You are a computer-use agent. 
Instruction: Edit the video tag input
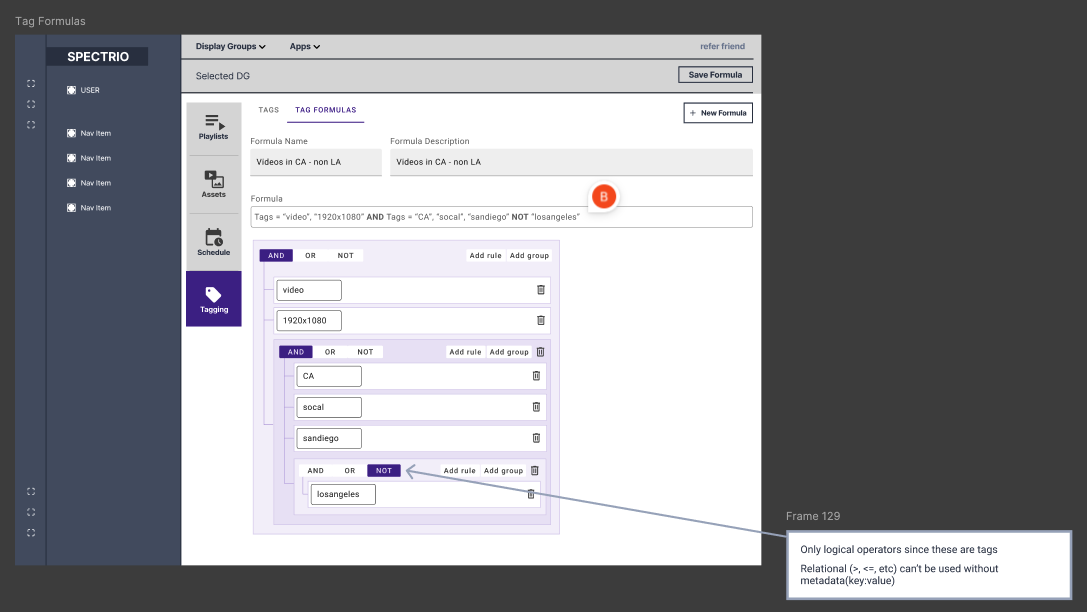pyautogui.click(x=309, y=290)
